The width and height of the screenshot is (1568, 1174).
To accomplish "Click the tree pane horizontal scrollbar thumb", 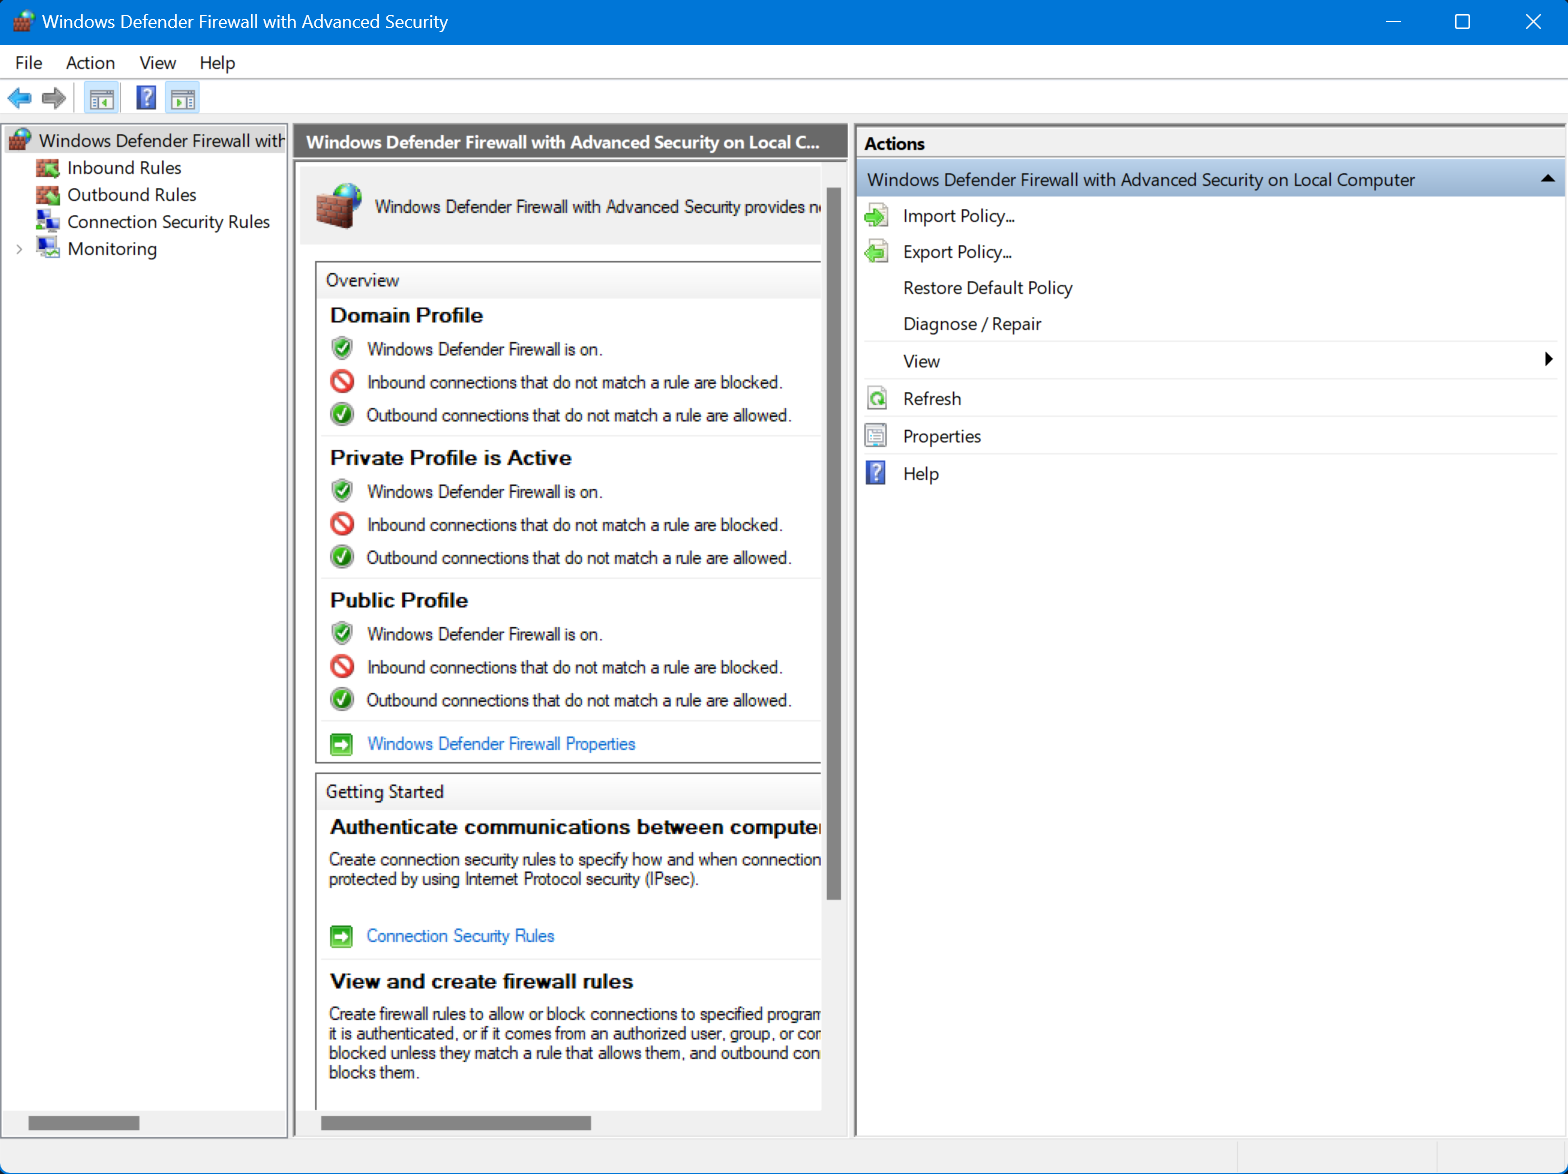I will (x=84, y=1123).
